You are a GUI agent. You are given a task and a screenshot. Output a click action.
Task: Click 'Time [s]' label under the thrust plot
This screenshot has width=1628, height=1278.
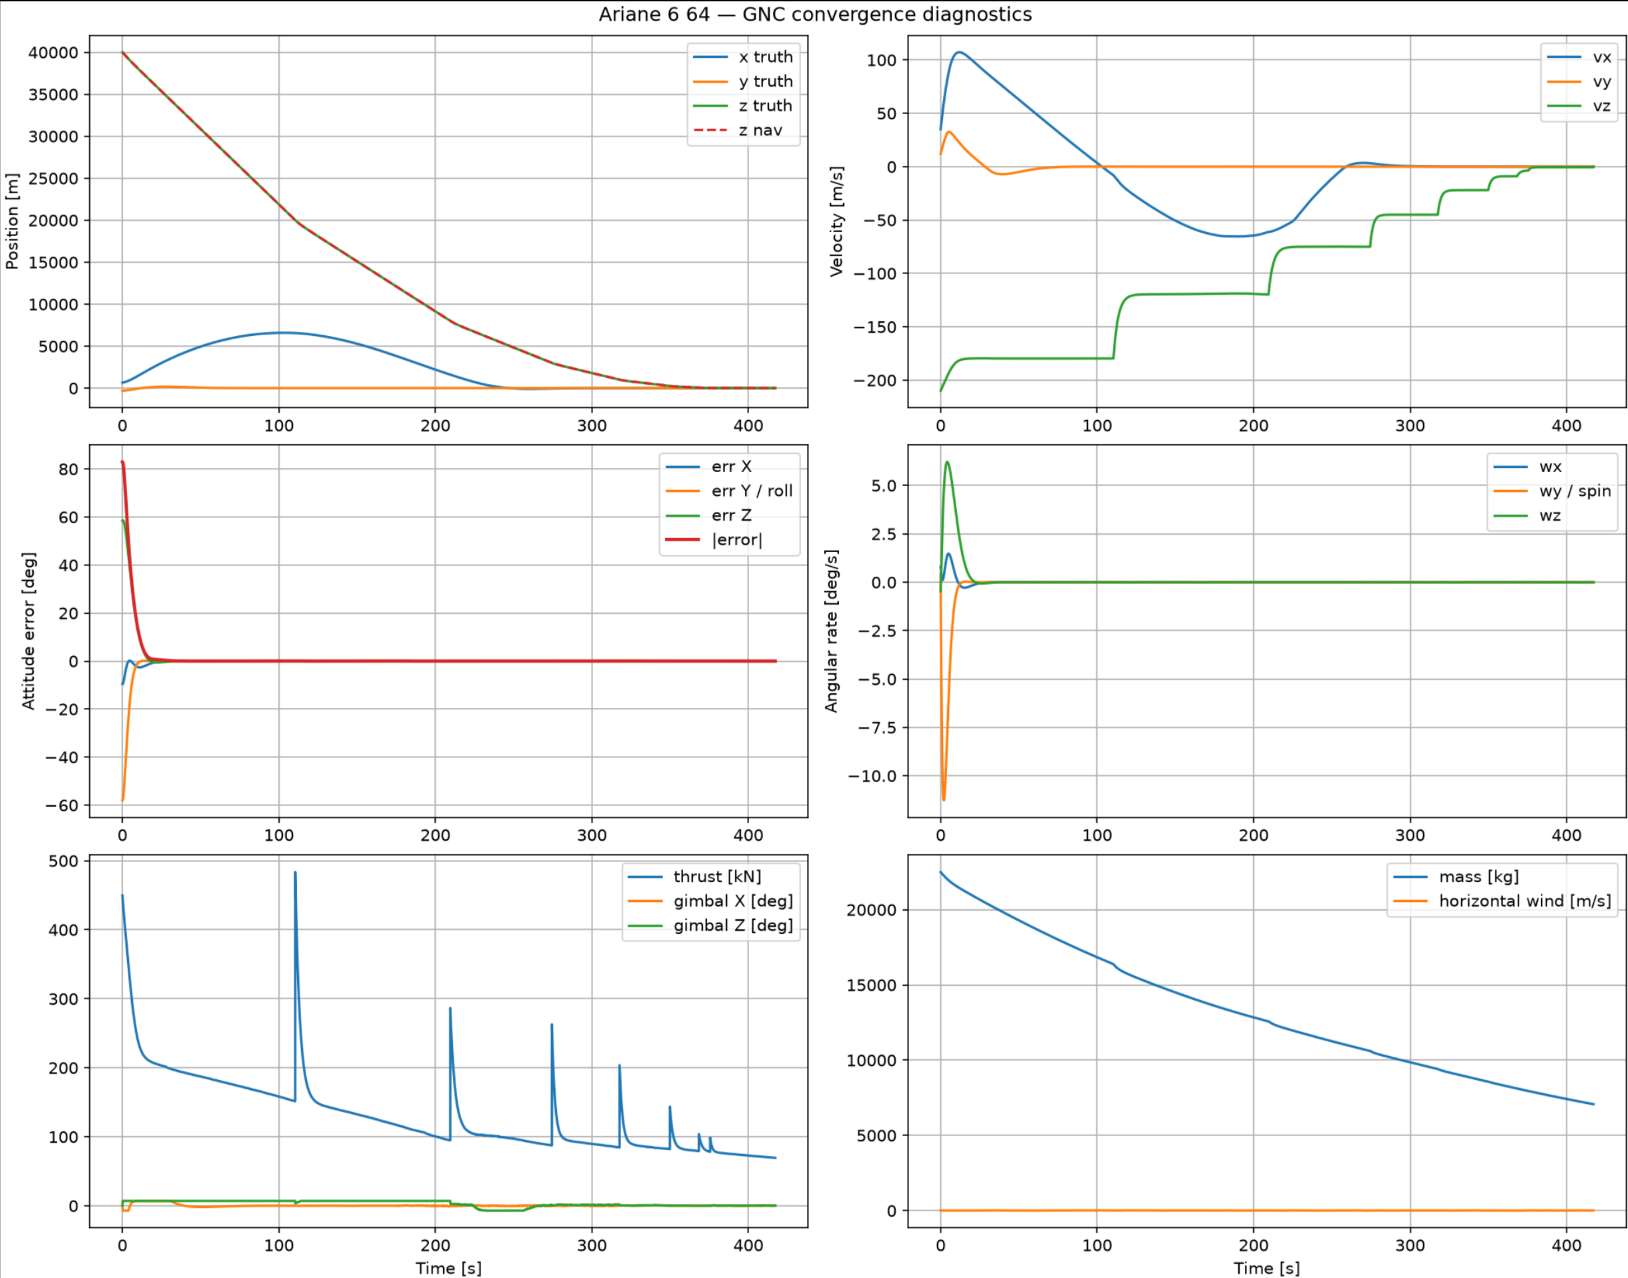[449, 1268]
